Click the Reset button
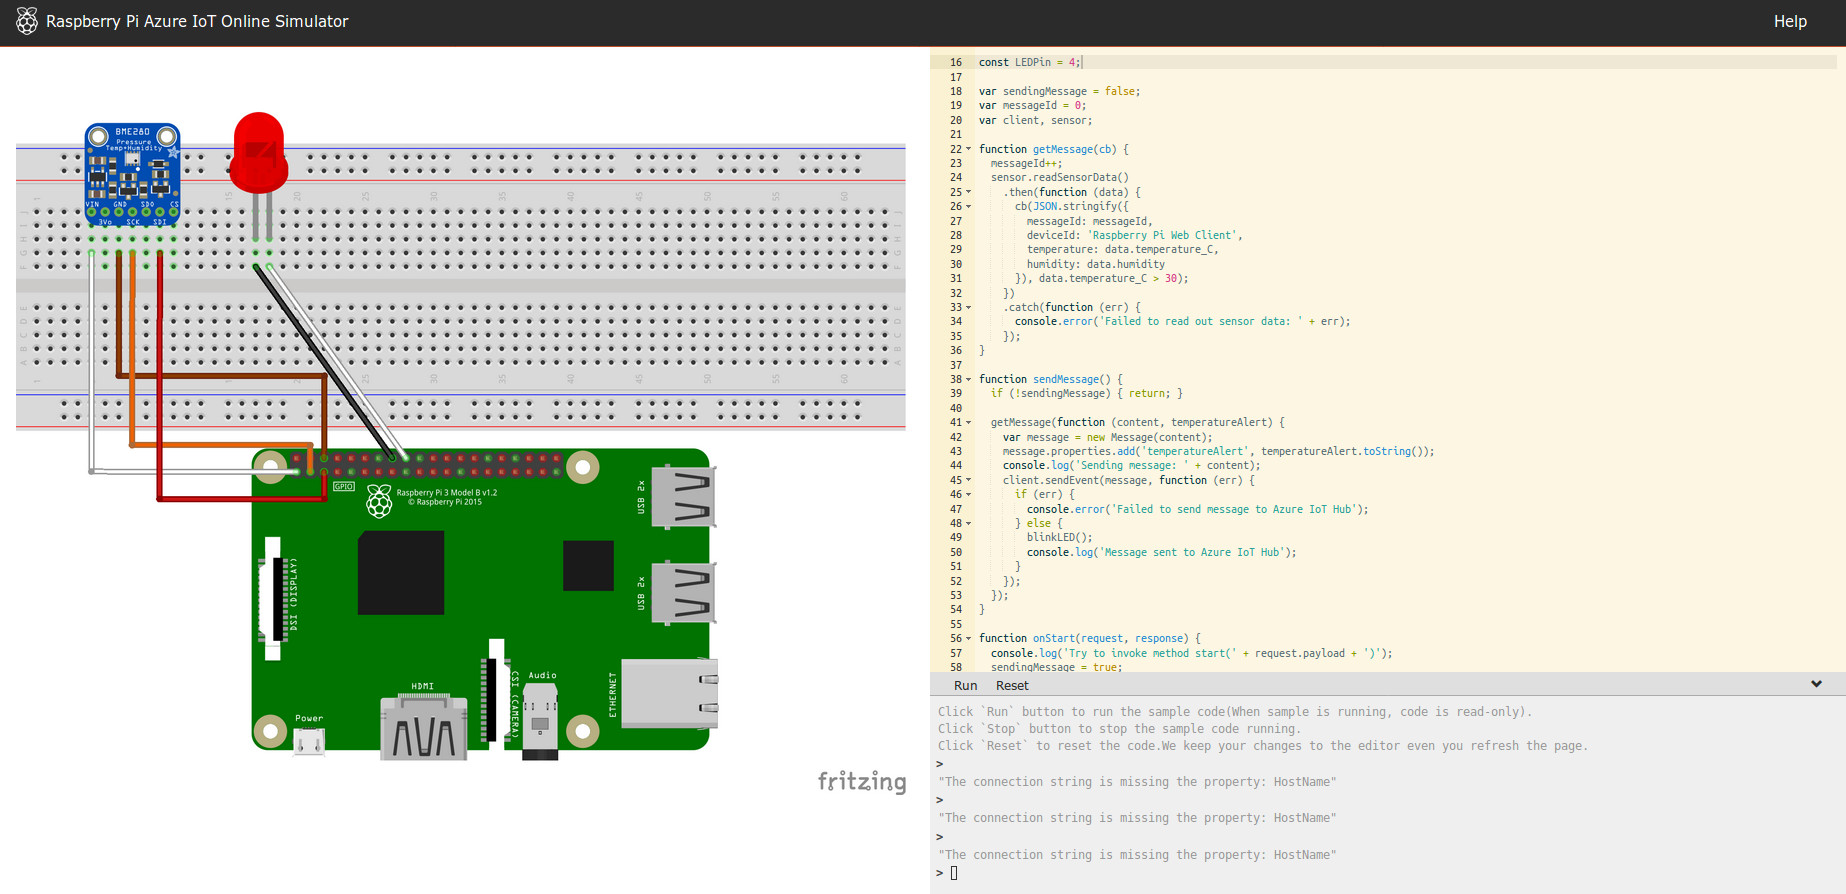 [x=1012, y=686]
